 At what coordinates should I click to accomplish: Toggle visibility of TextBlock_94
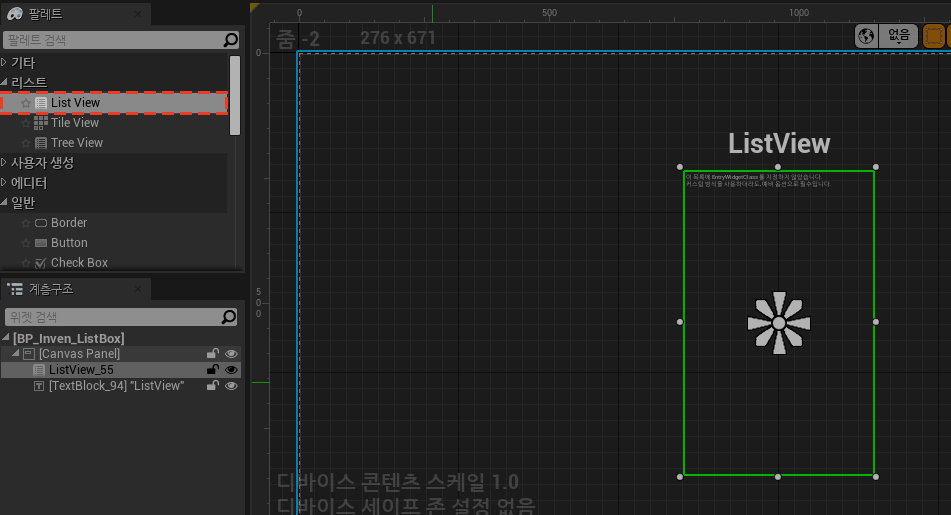tap(231, 386)
